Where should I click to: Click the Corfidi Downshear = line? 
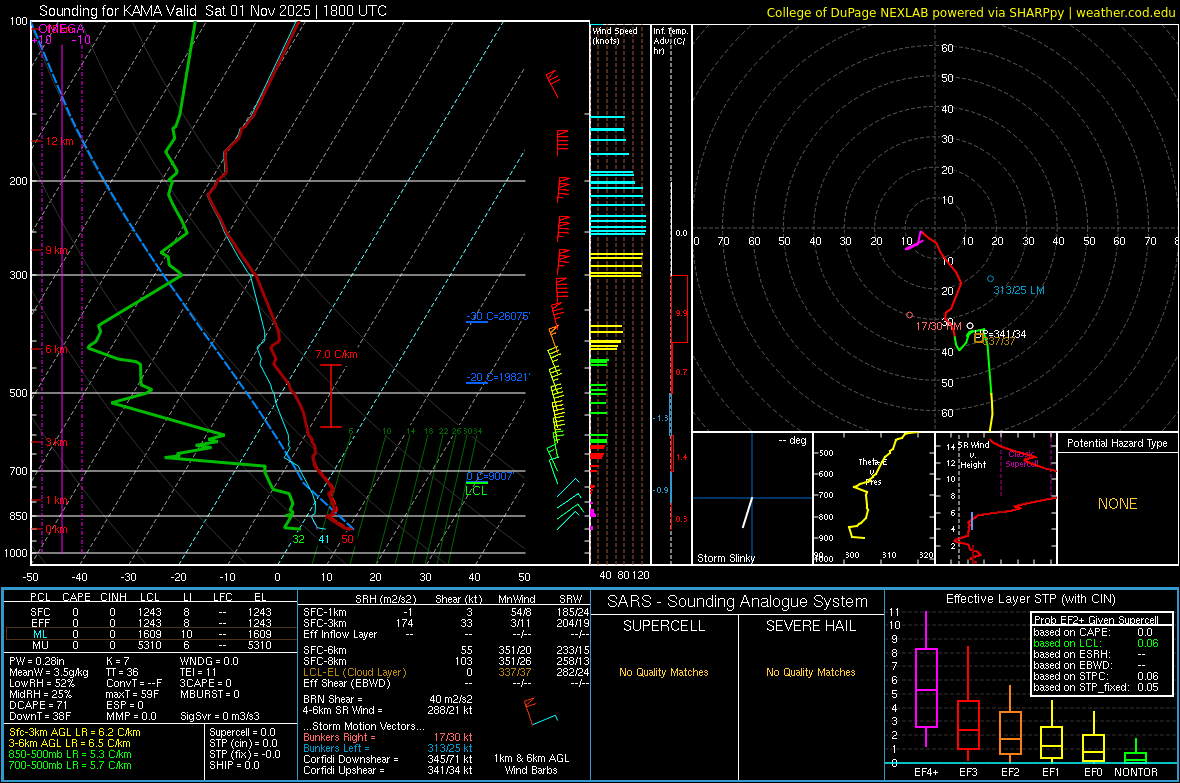(x=388, y=760)
